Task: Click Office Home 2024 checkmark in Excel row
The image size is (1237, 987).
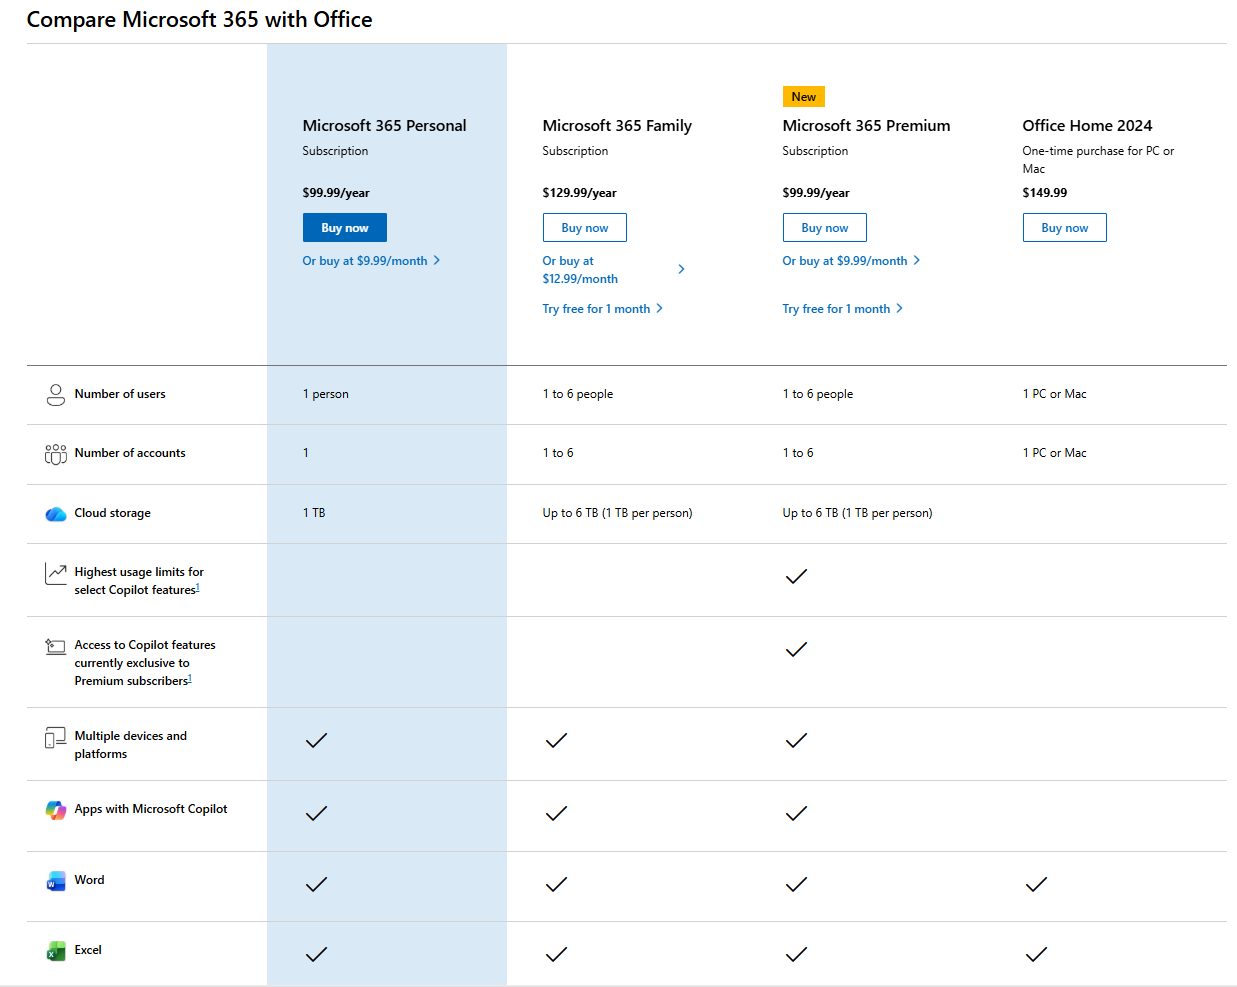Action: point(1036,955)
